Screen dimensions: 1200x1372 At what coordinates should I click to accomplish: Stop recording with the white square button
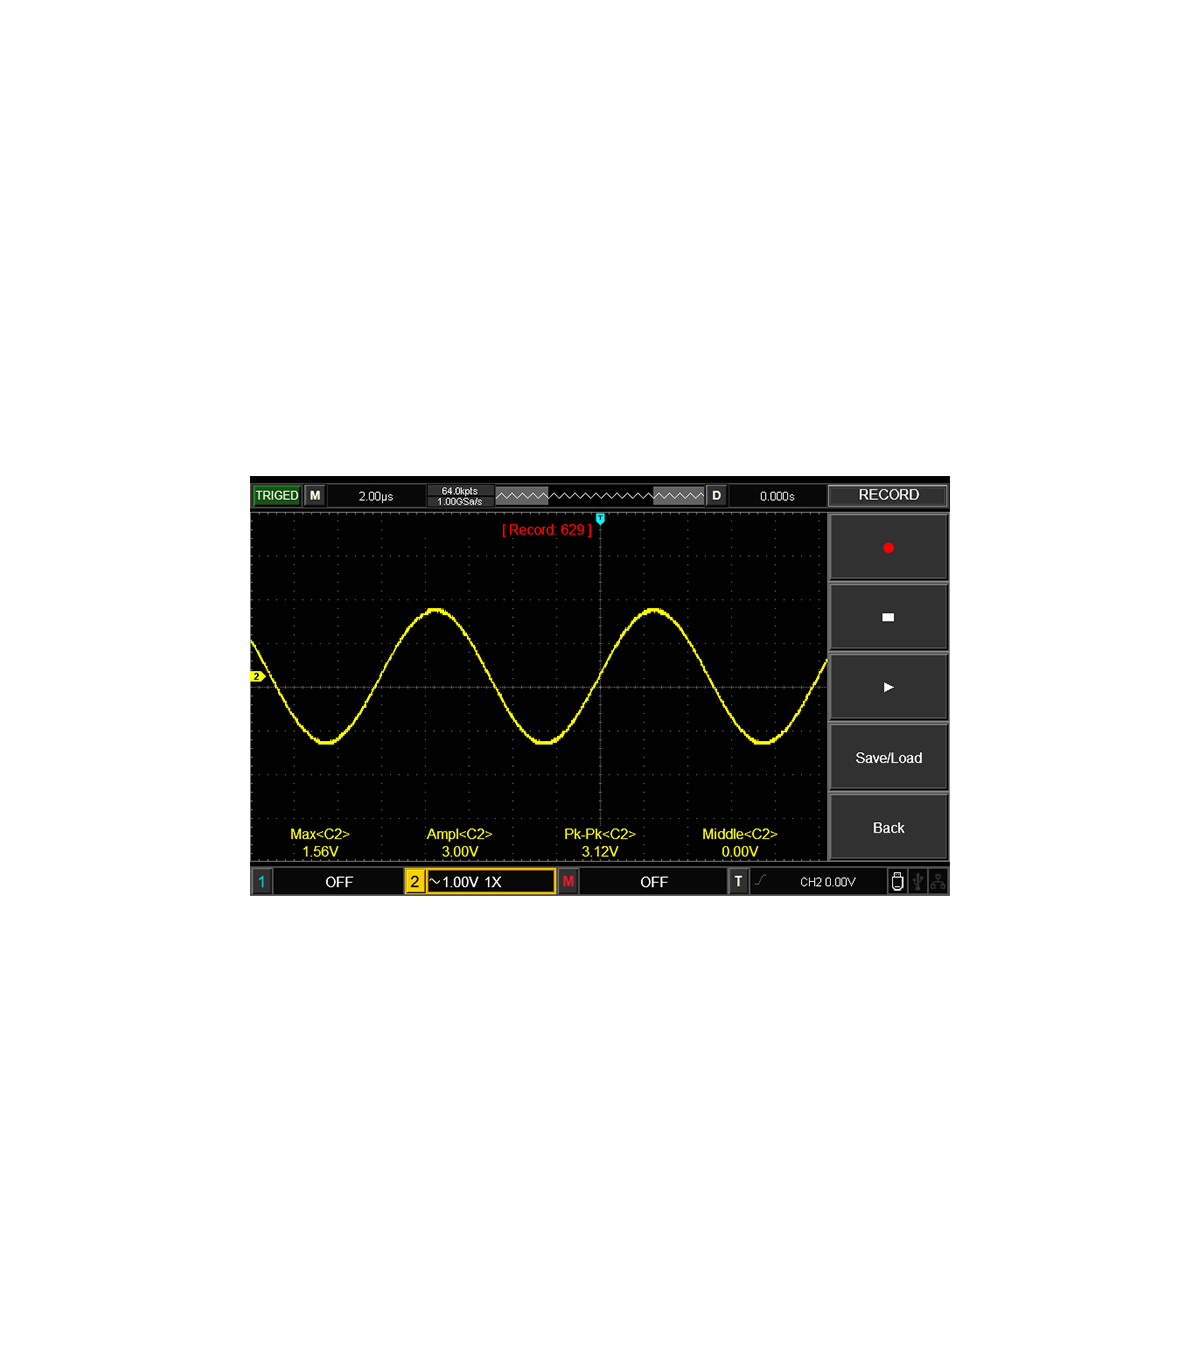tap(888, 617)
